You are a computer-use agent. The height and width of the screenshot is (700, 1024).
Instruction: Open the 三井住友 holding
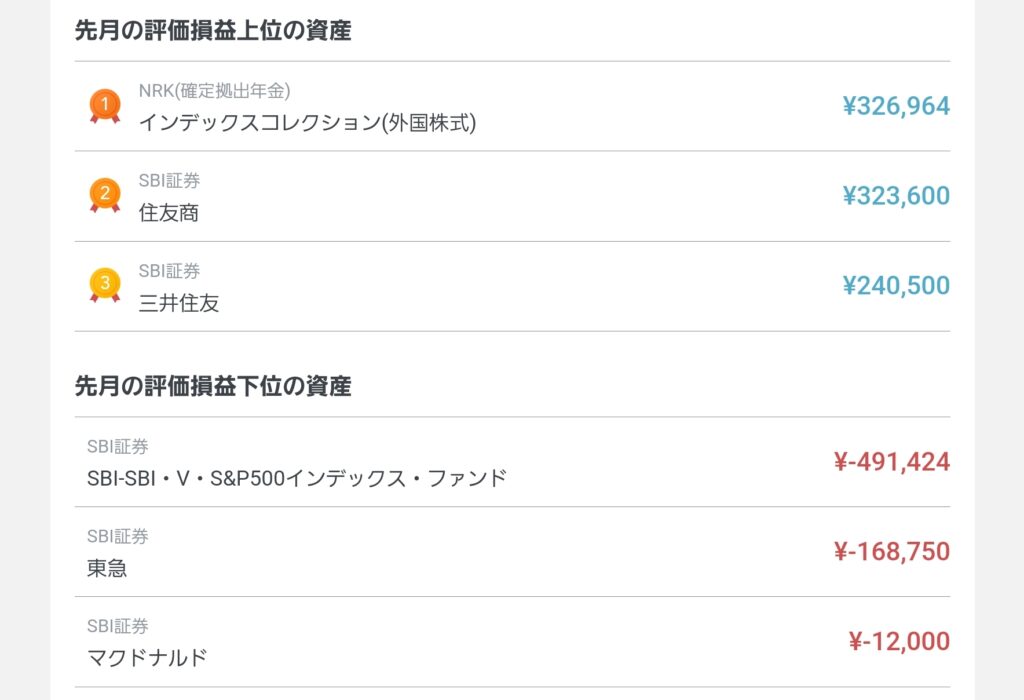(179, 303)
